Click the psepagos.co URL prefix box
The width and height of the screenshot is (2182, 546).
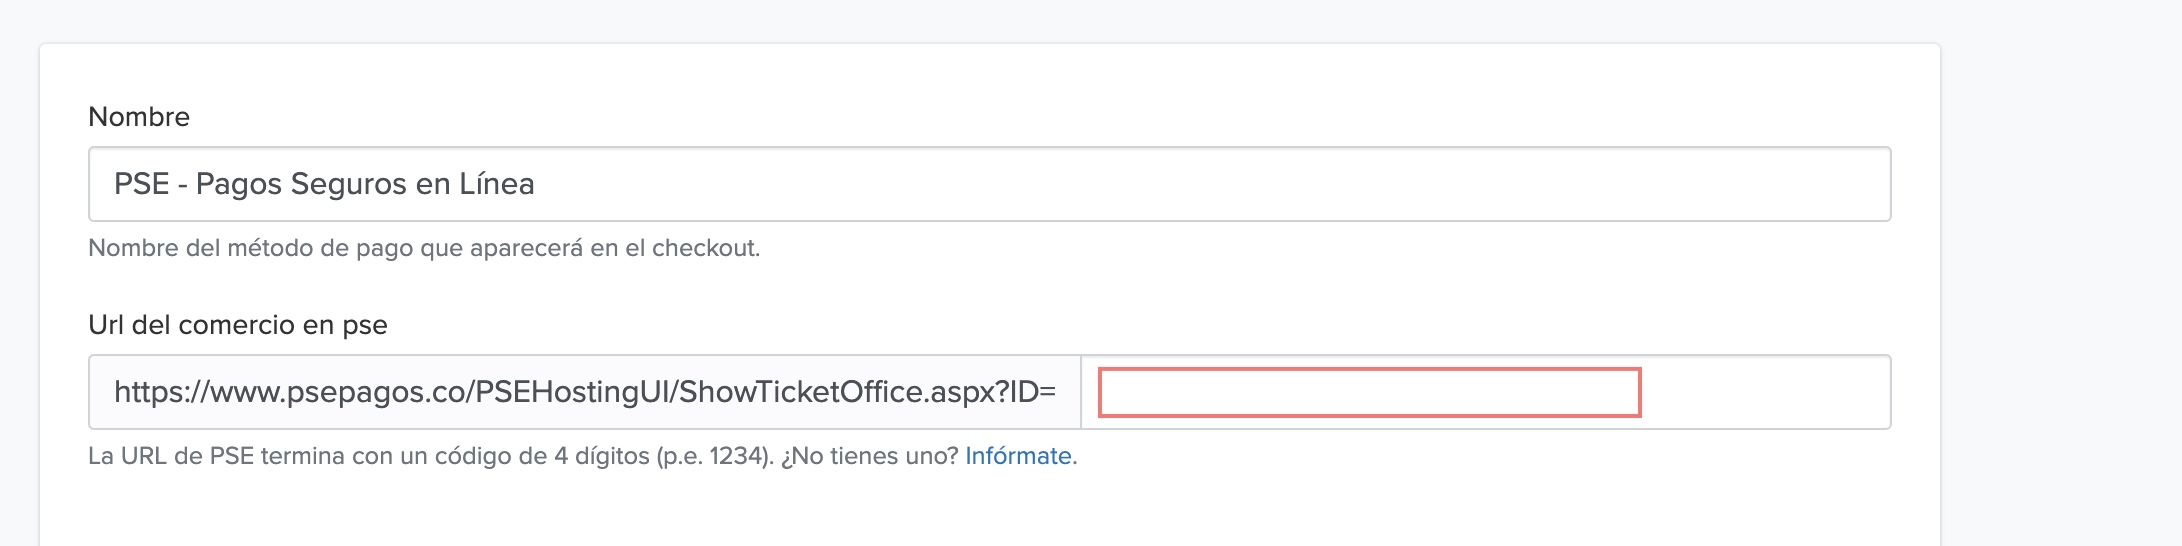coord(584,392)
